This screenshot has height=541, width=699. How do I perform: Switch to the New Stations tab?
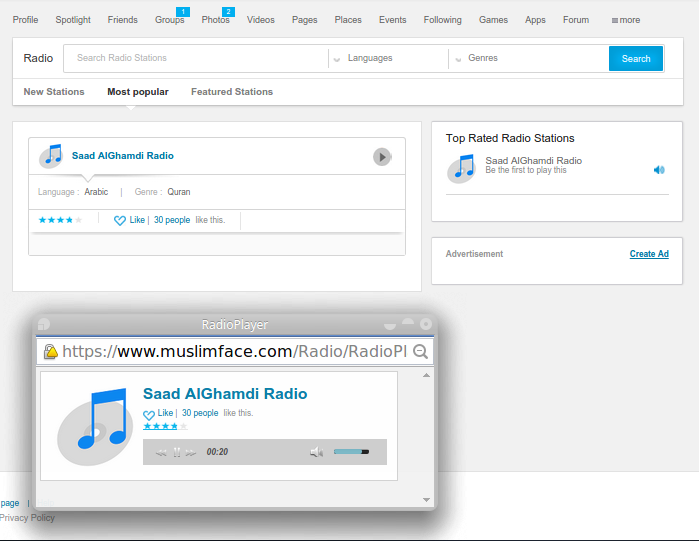54,92
